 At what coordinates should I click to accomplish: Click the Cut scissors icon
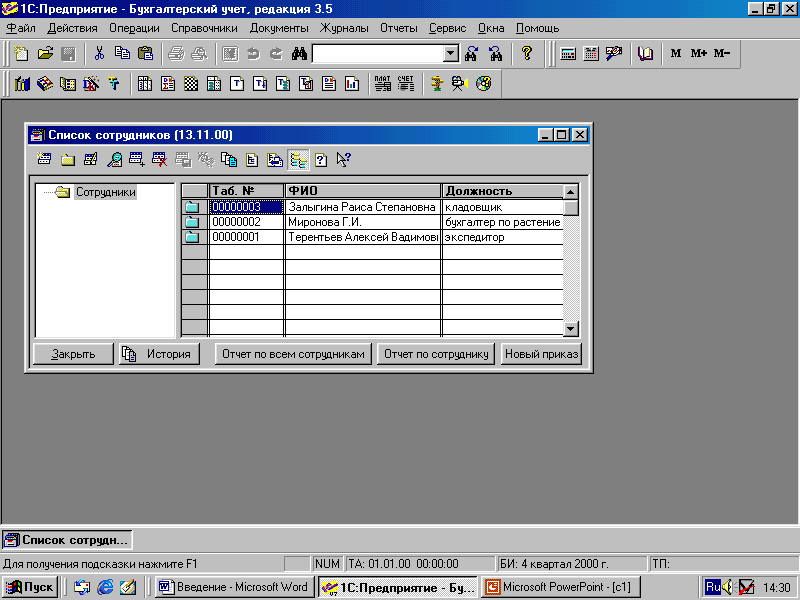click(99, 53)
